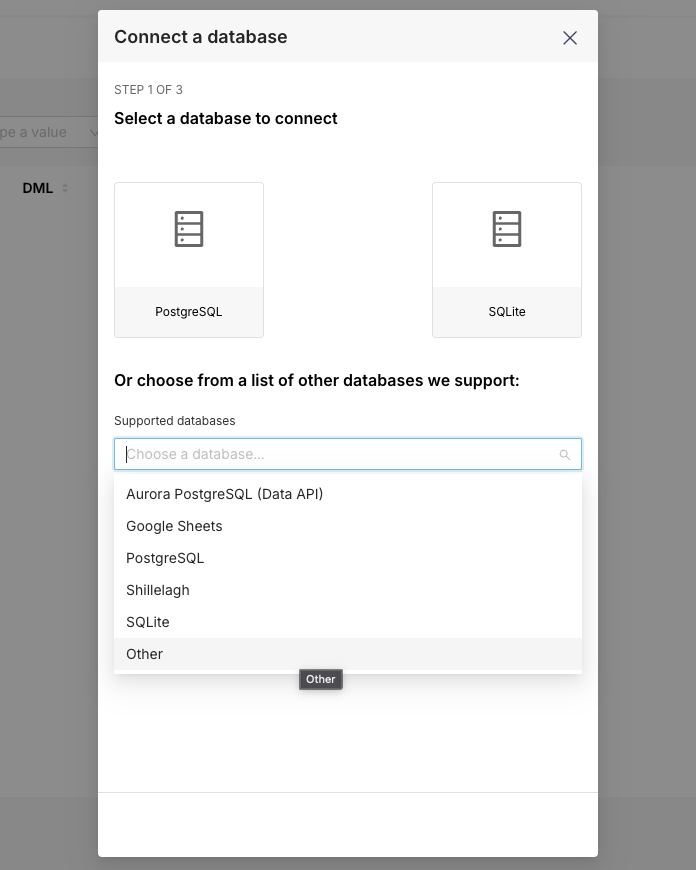696x870 pixels.
Task: Click the SQLite label on preferred card
Action: click(507, 312)
